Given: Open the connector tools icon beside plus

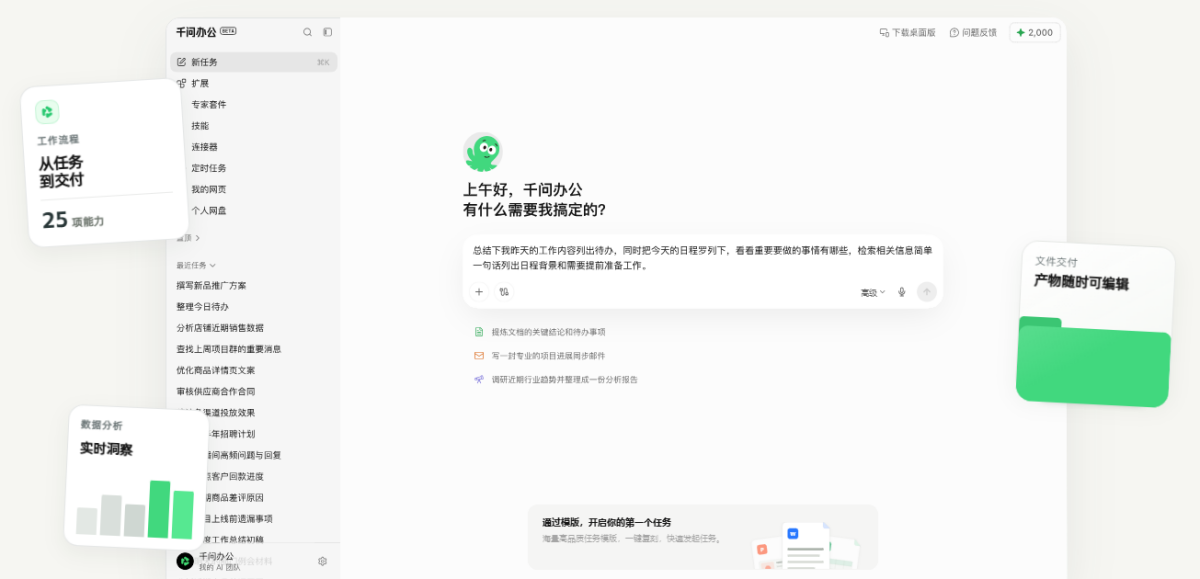Looking at the screenshot, I should click(504, 292).
